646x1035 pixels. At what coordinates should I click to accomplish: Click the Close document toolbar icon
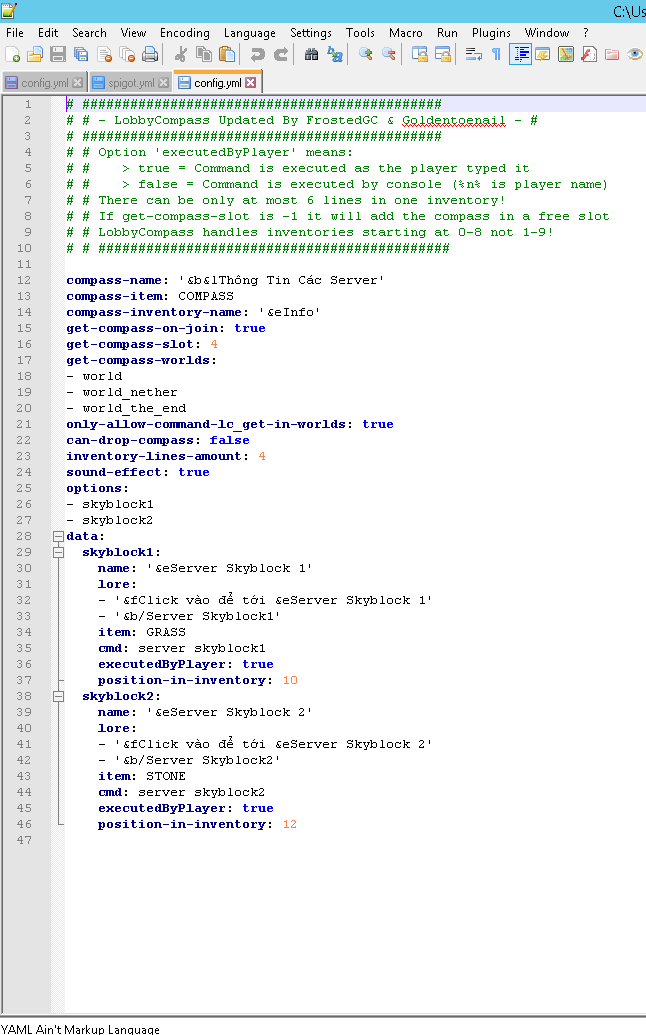tap(104, 55)
